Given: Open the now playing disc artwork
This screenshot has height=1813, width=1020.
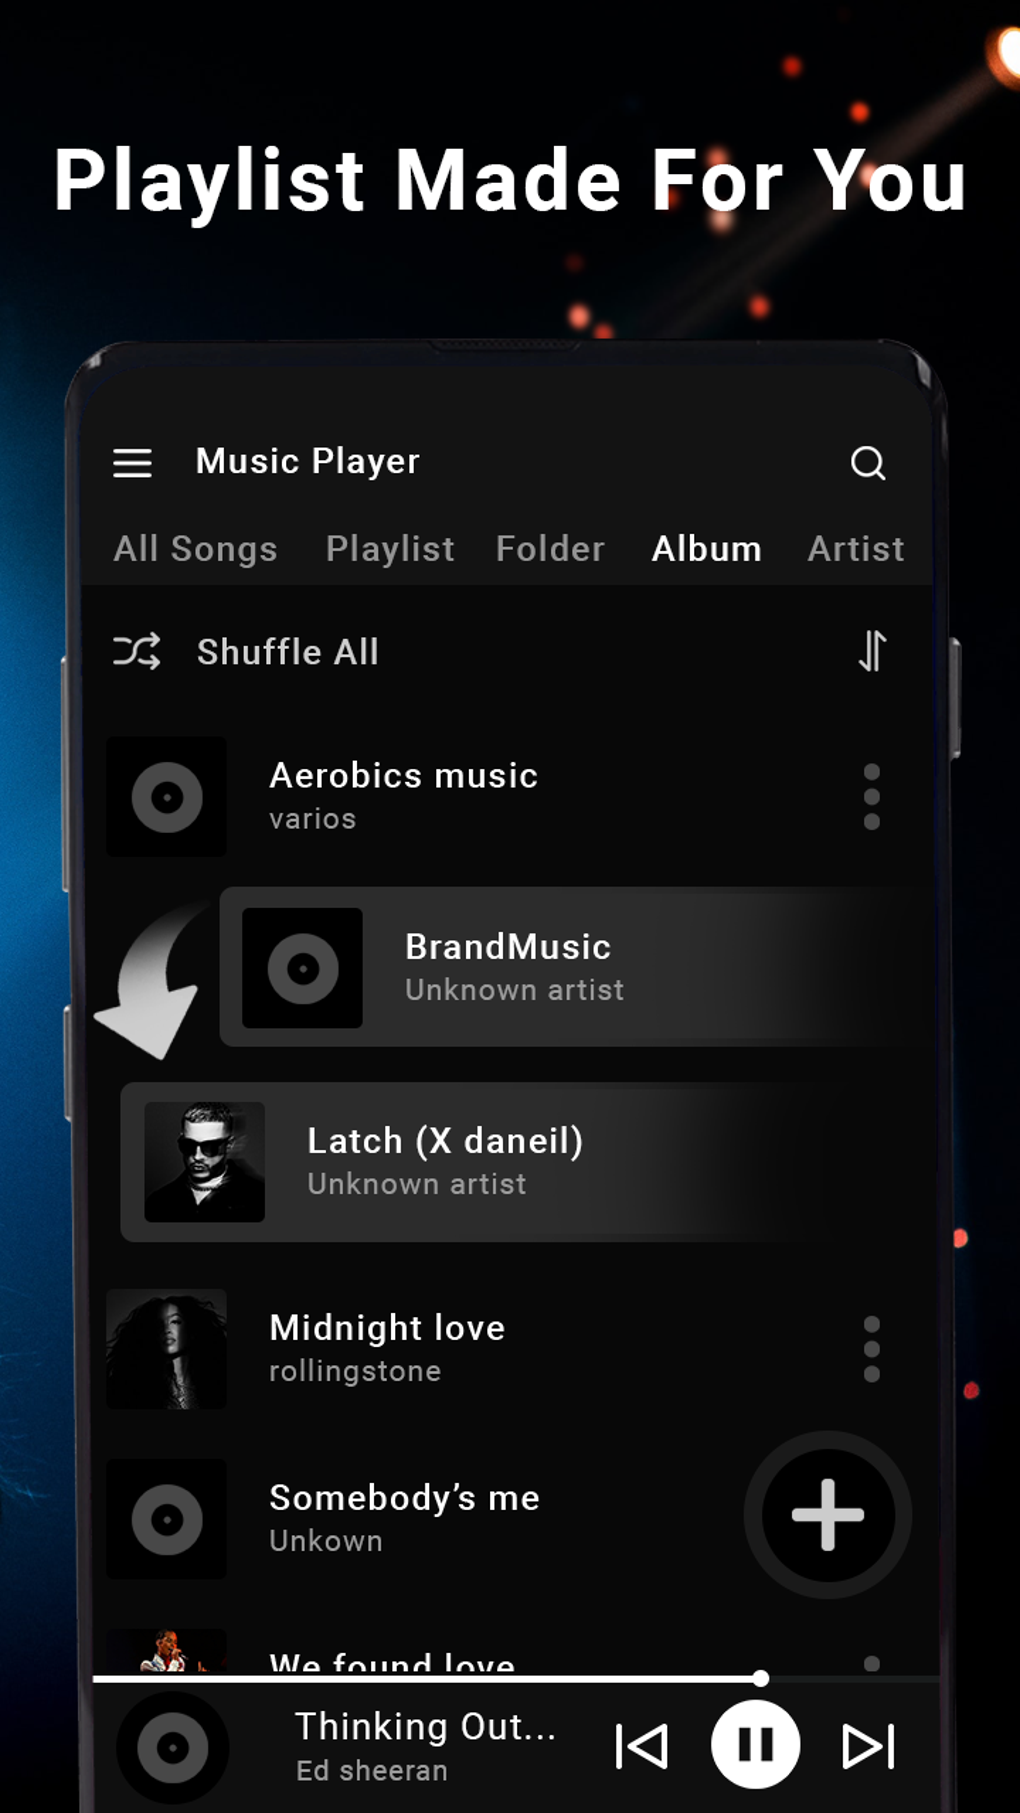Looking at the screenshot, I should [173, 1748].
